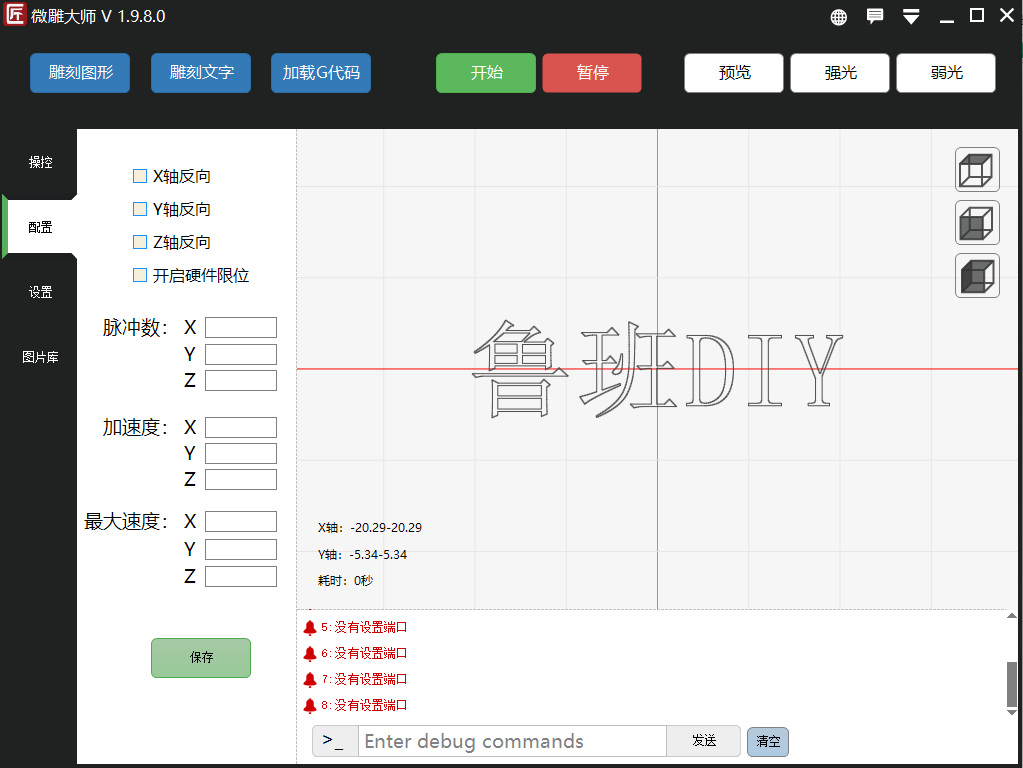The image size is (1023, 768).
Task: Select the fully shaded cube view icon
Action: click(977, 276)
